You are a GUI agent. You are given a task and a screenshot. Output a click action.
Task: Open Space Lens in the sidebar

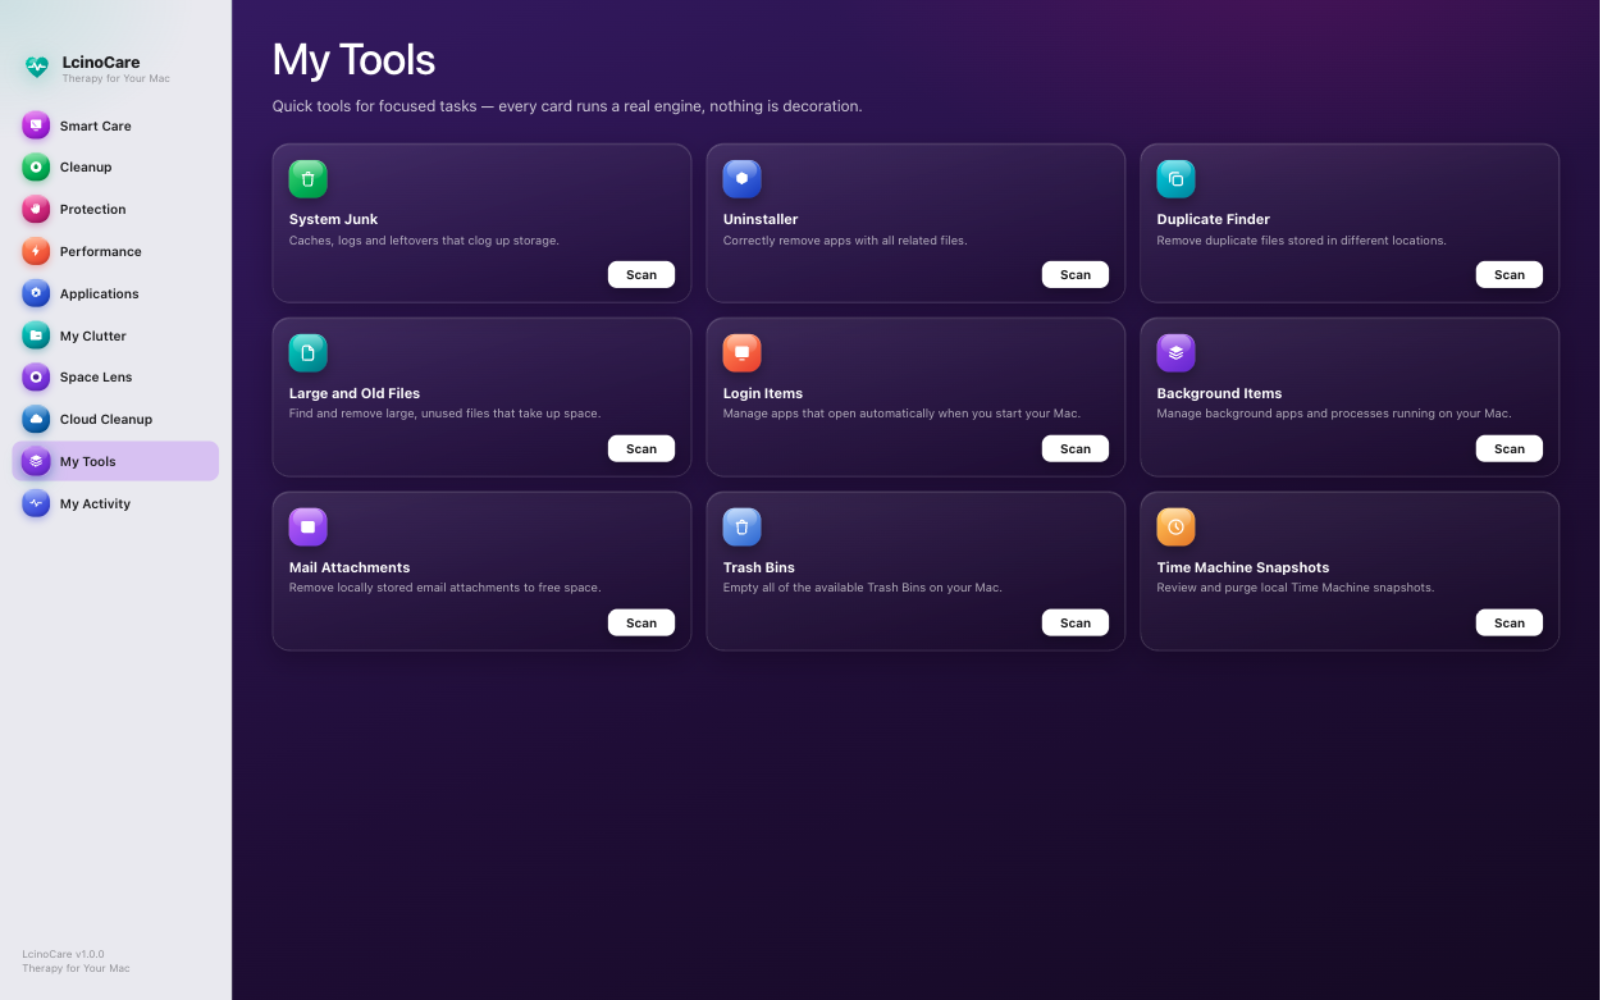(x=115, y=377)
